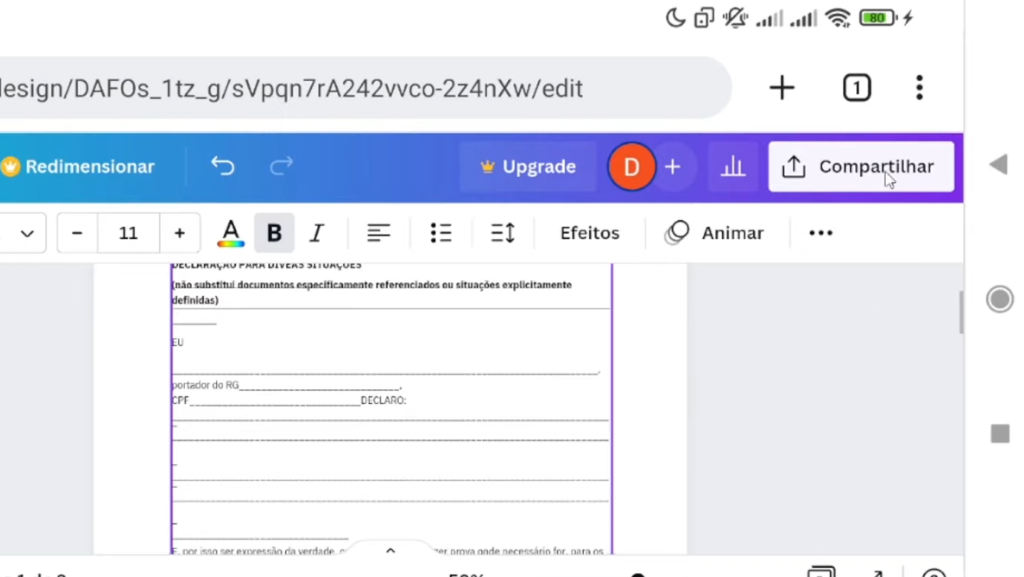Click the Compartilhar share button
The width and height of the screenshot is (1024, 577).
click(861, 167)
